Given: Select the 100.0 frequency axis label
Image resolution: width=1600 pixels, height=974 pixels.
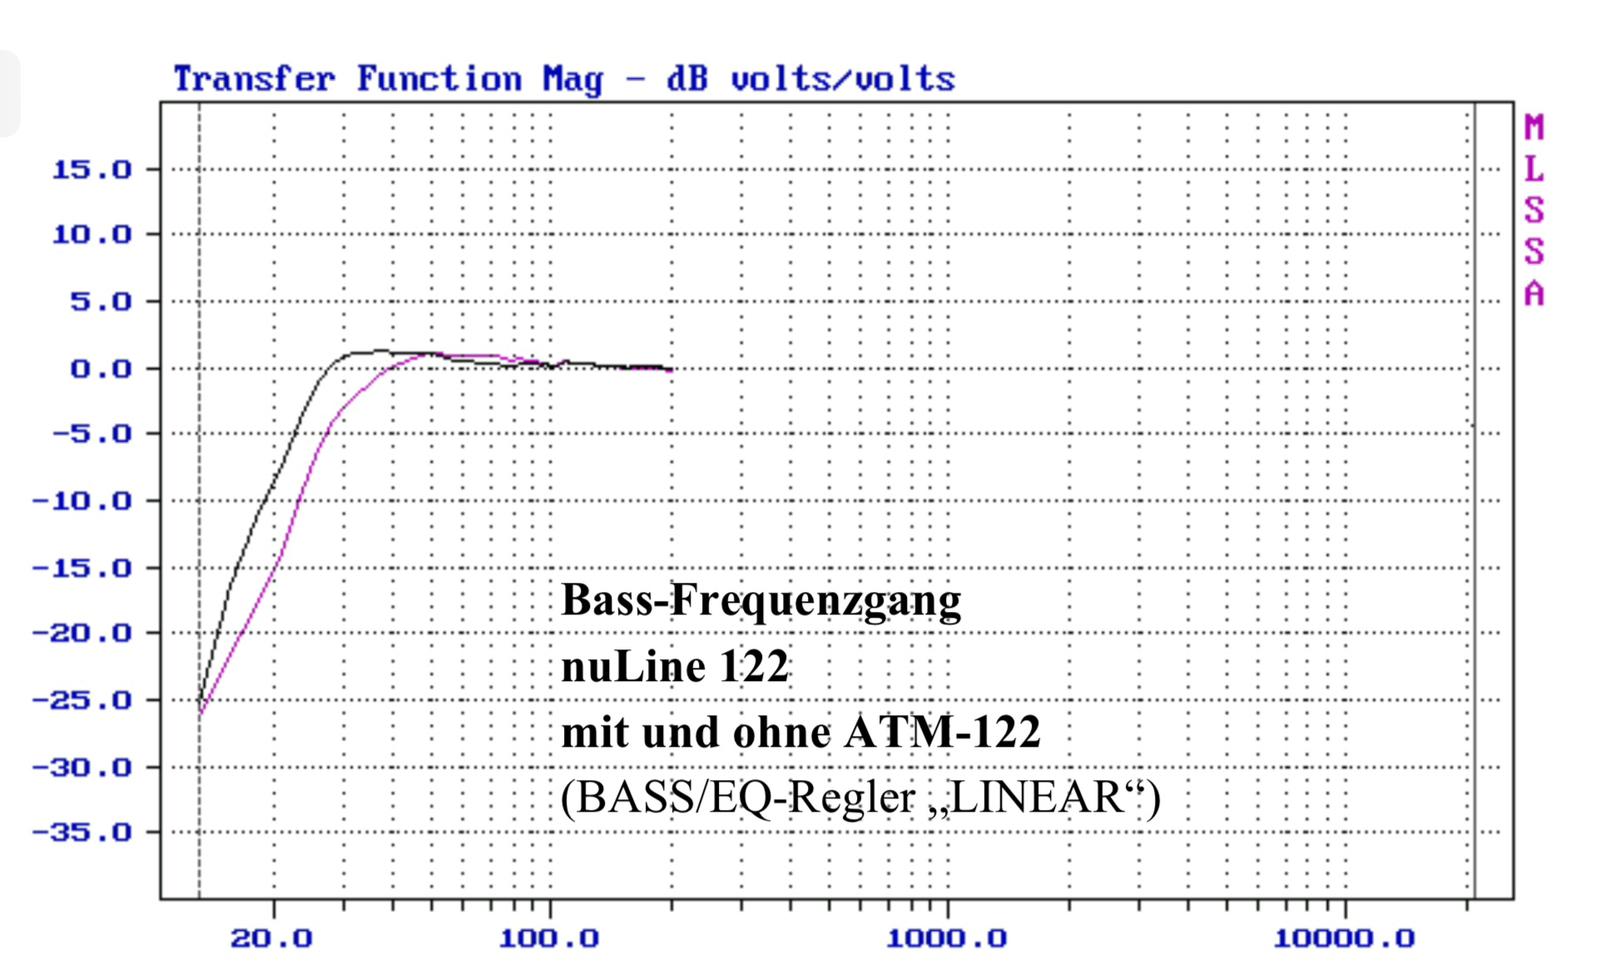Looking at the screenshot, I should point(549,938).
